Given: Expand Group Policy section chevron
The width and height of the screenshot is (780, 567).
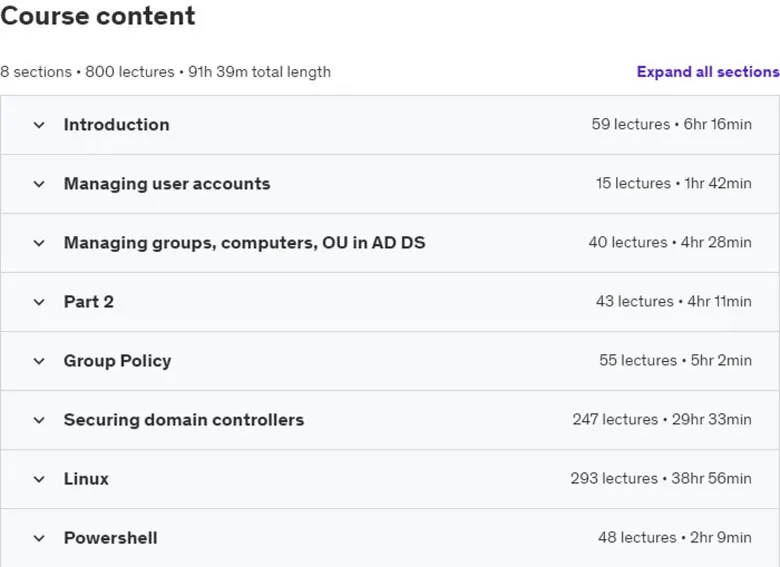Looking at the screenshot, I should (39, 361).
